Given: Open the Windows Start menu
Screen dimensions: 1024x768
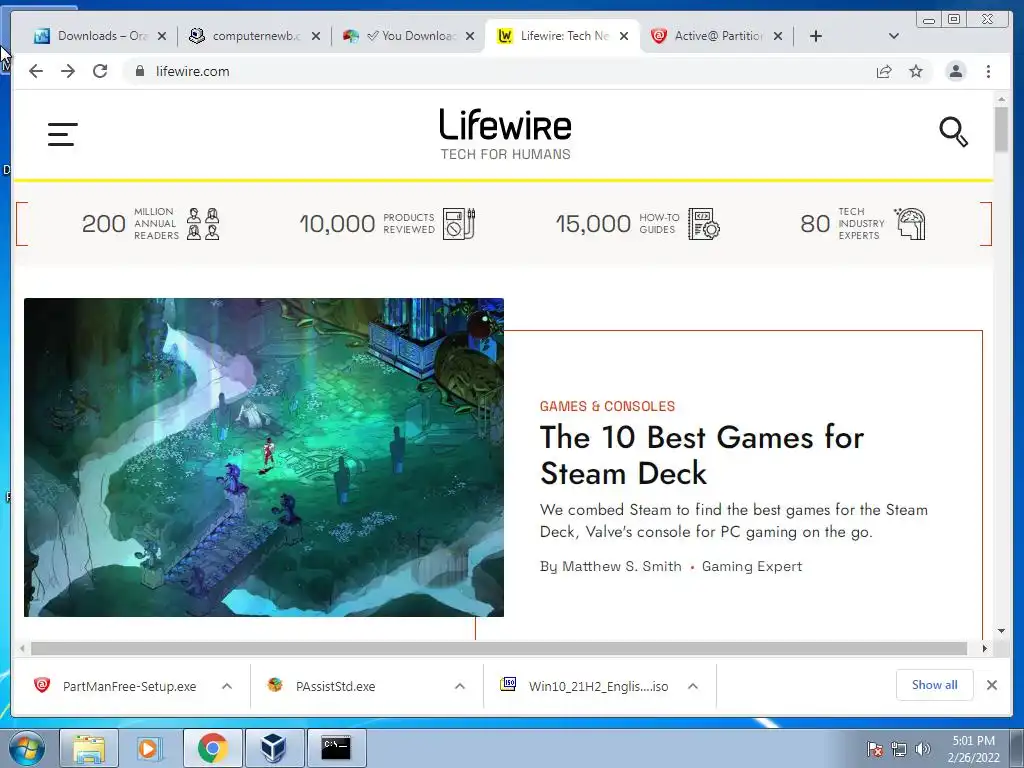Looking at the screenshot, I should tap(25, 748).
